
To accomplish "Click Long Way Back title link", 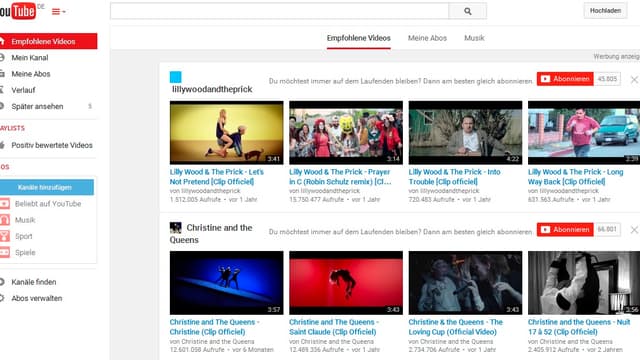I will point(576,177).
